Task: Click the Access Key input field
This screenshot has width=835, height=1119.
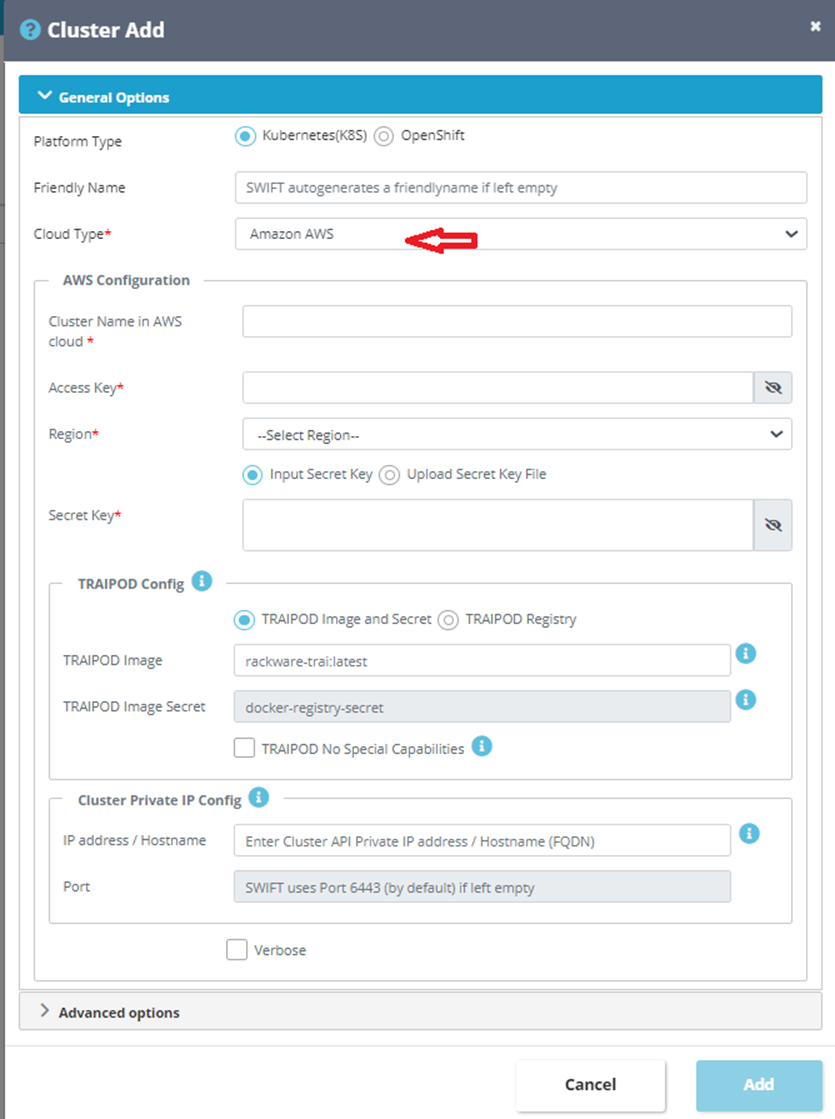Action: click(498, 388)
